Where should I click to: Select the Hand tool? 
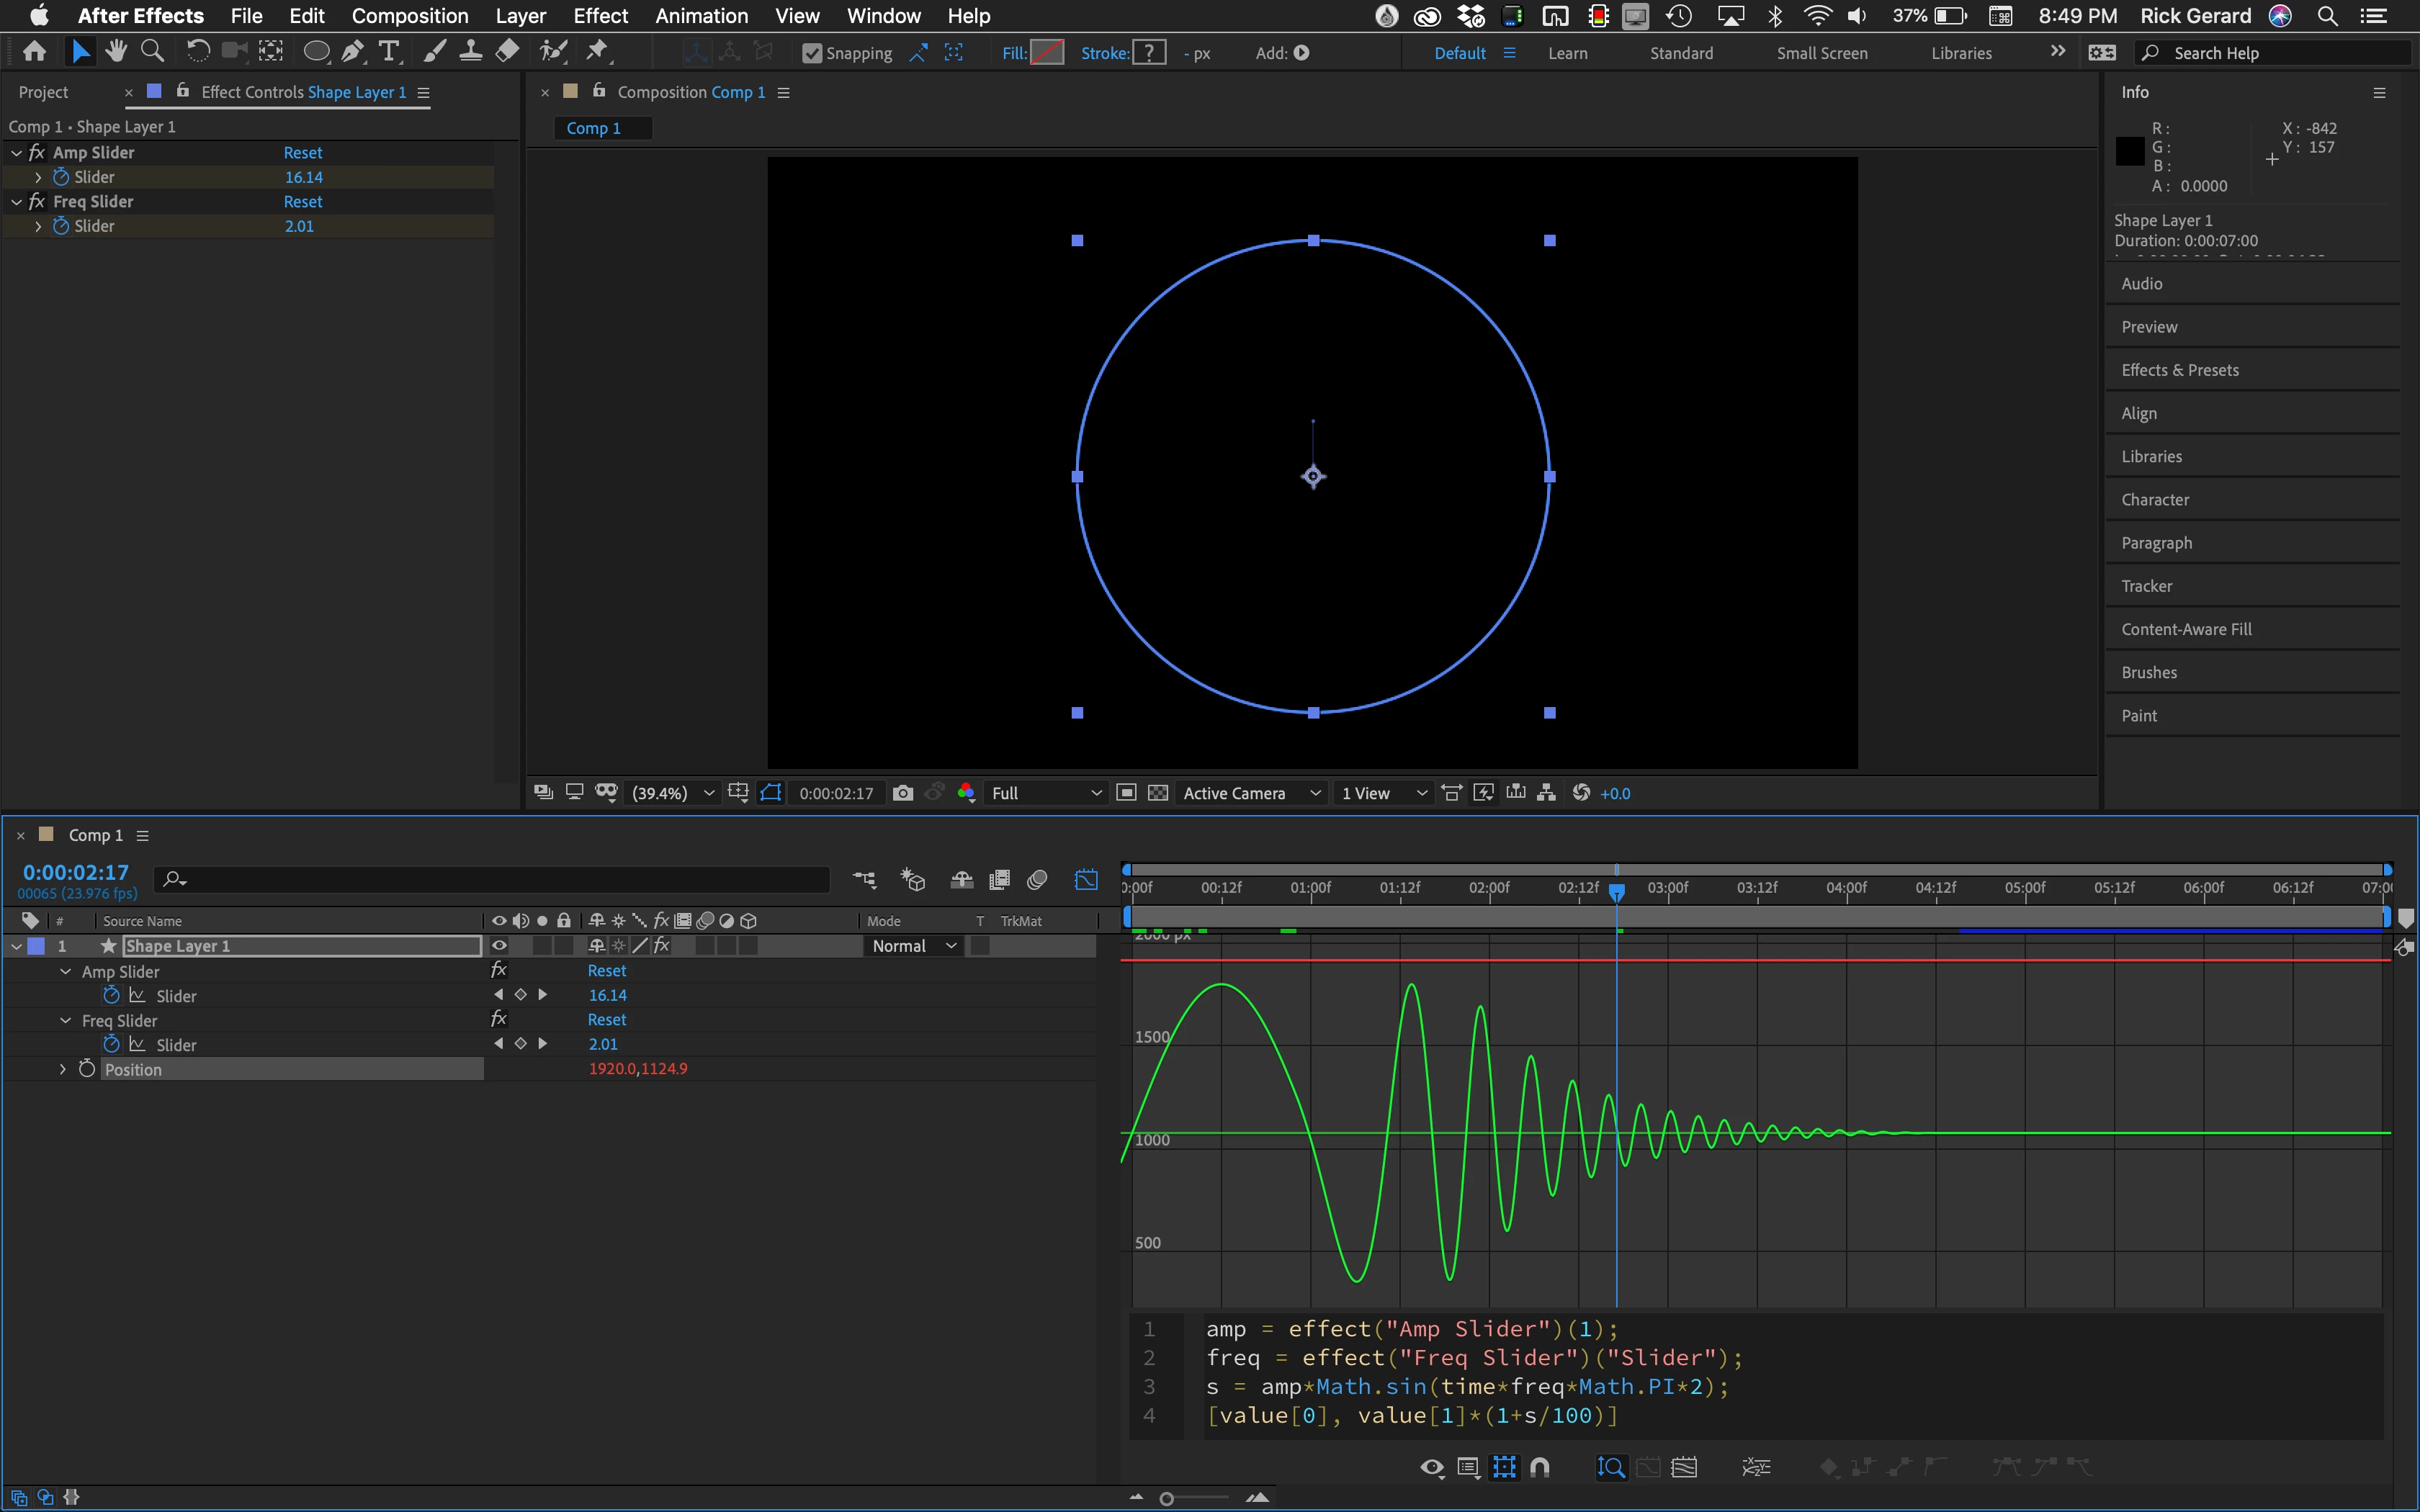click(x=116, y=51)
